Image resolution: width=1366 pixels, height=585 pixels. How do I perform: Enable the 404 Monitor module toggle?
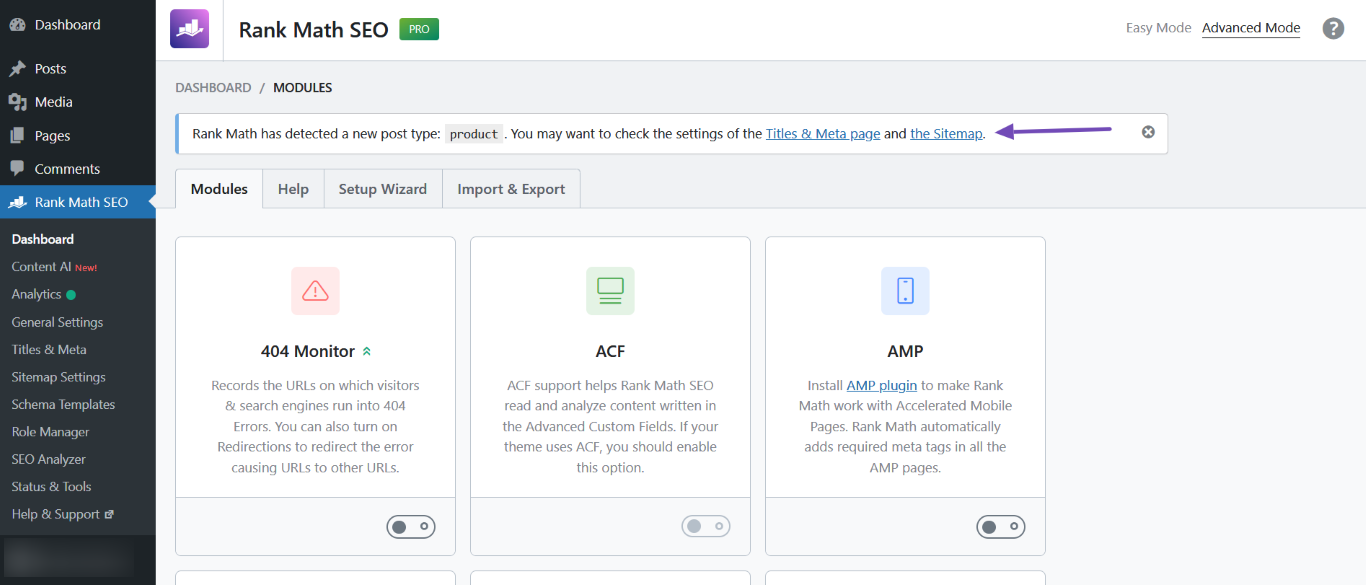pyautogui.click(x=411, y=526)
